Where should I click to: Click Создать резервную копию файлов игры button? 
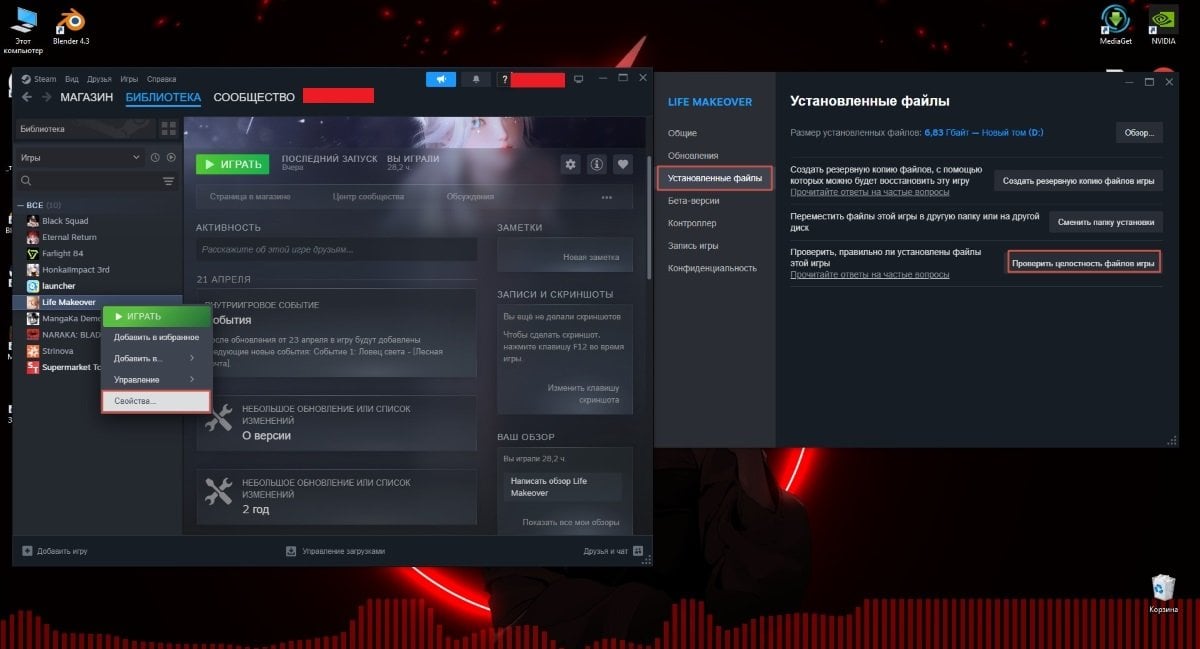point(1080,181)
